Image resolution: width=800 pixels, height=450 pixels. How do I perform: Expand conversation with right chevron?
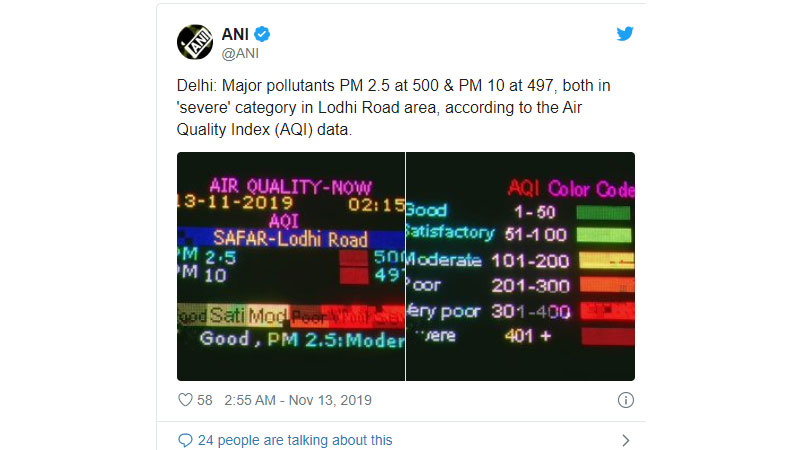click(x=626, y=440)
